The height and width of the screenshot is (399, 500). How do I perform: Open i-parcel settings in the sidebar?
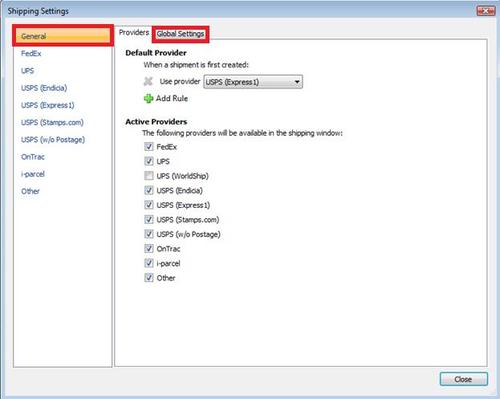click(33, 174)
